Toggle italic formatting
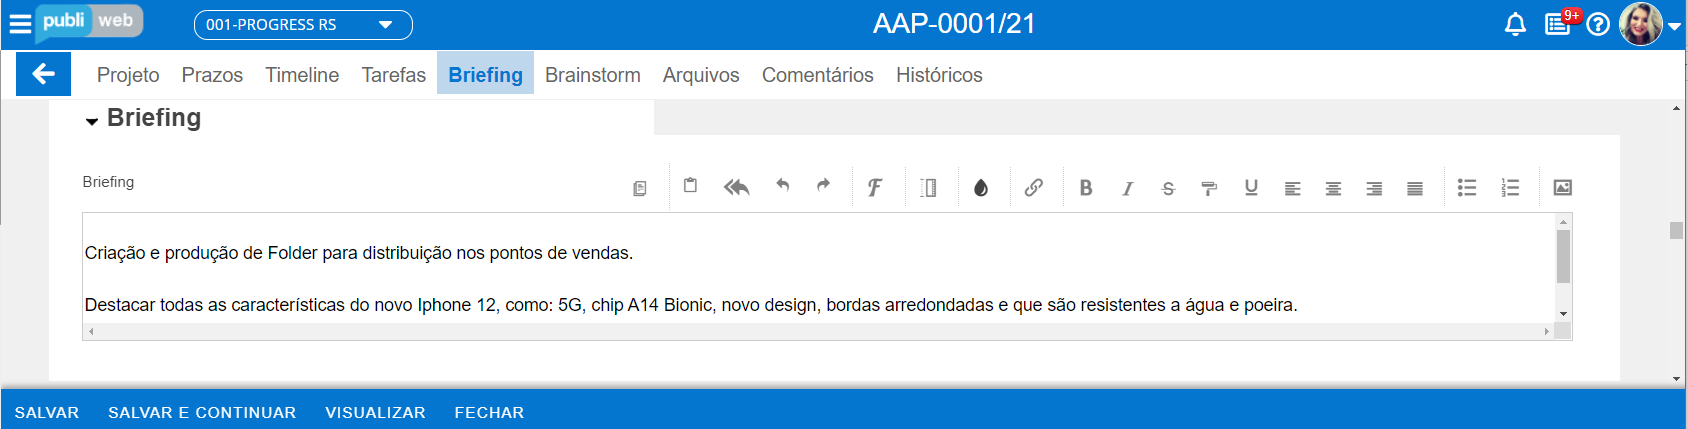 [1127, 188]
